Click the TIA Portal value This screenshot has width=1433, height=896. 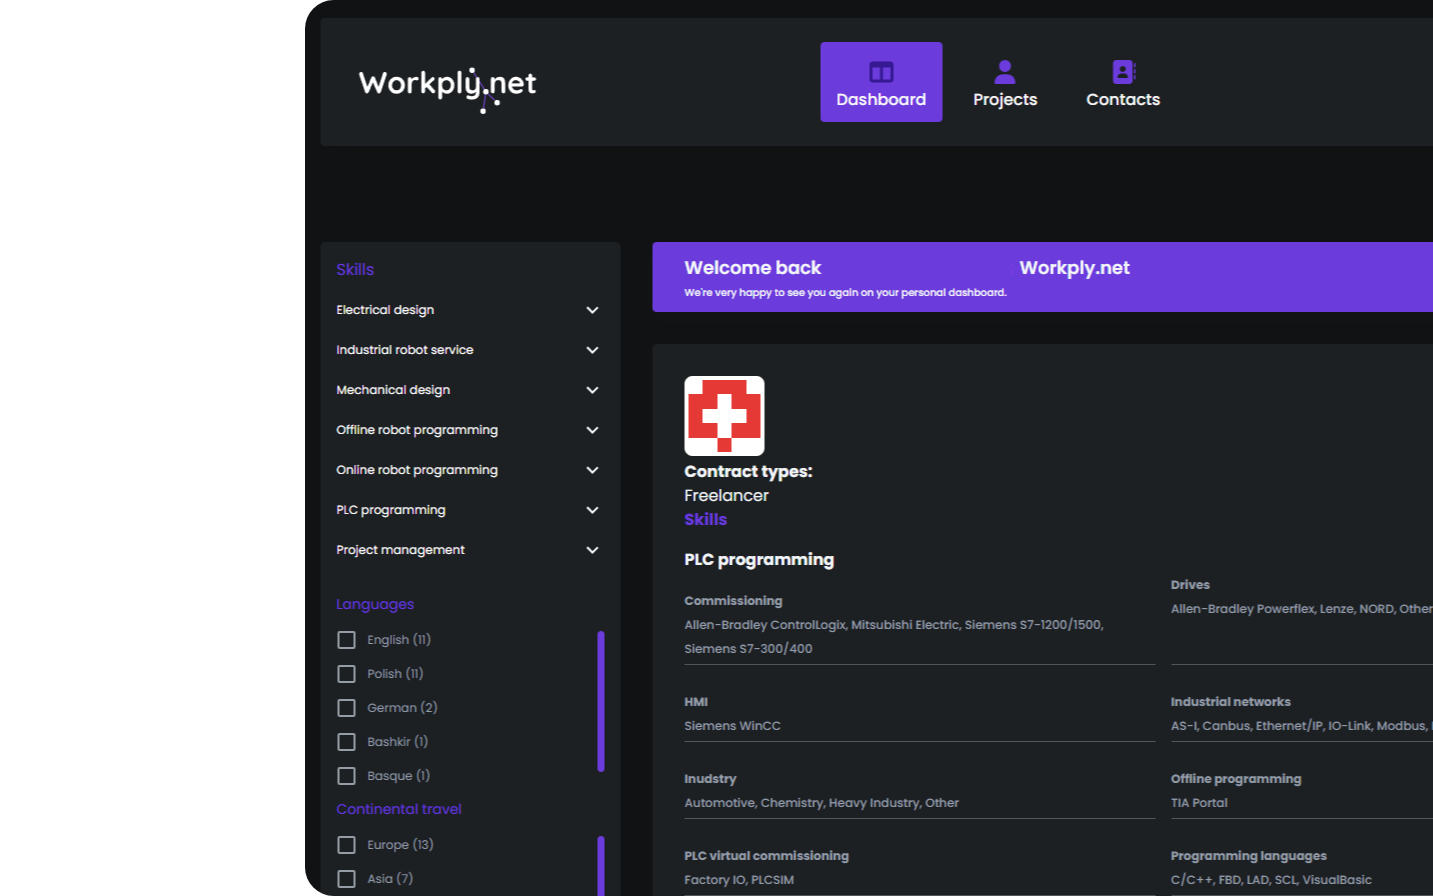coord(1199,803)
